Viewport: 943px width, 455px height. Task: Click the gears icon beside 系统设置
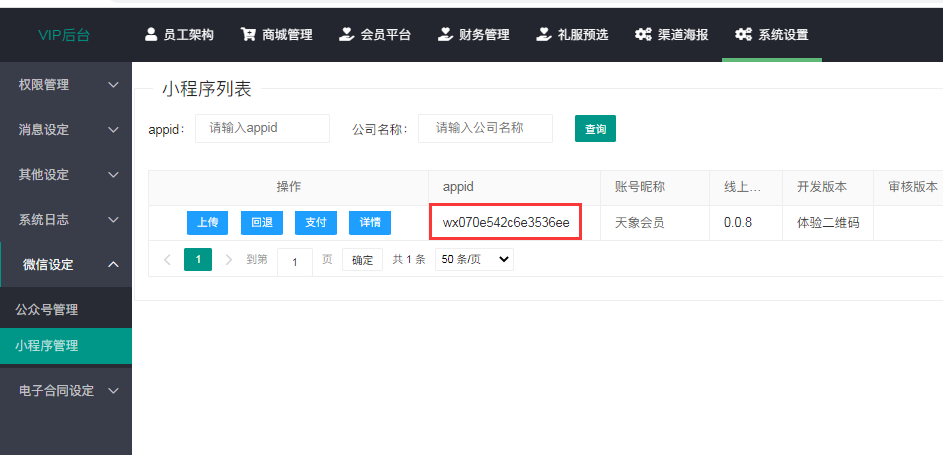743,35
